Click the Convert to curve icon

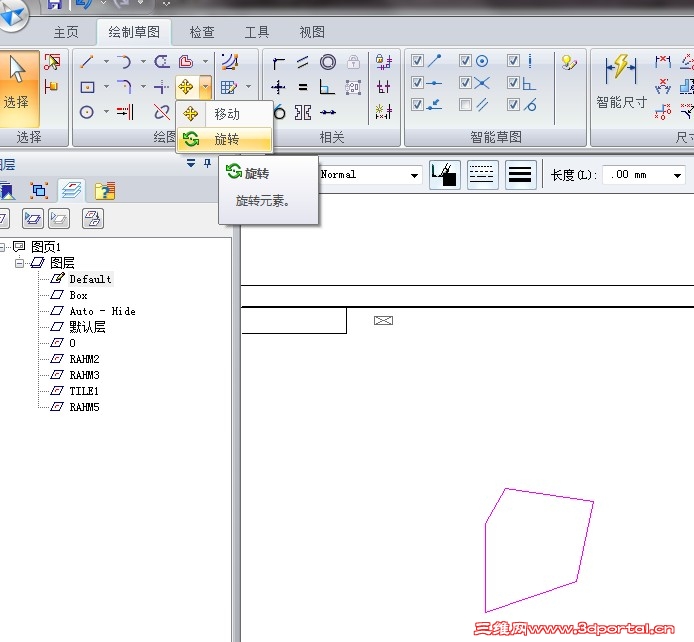tap(230, 62)
